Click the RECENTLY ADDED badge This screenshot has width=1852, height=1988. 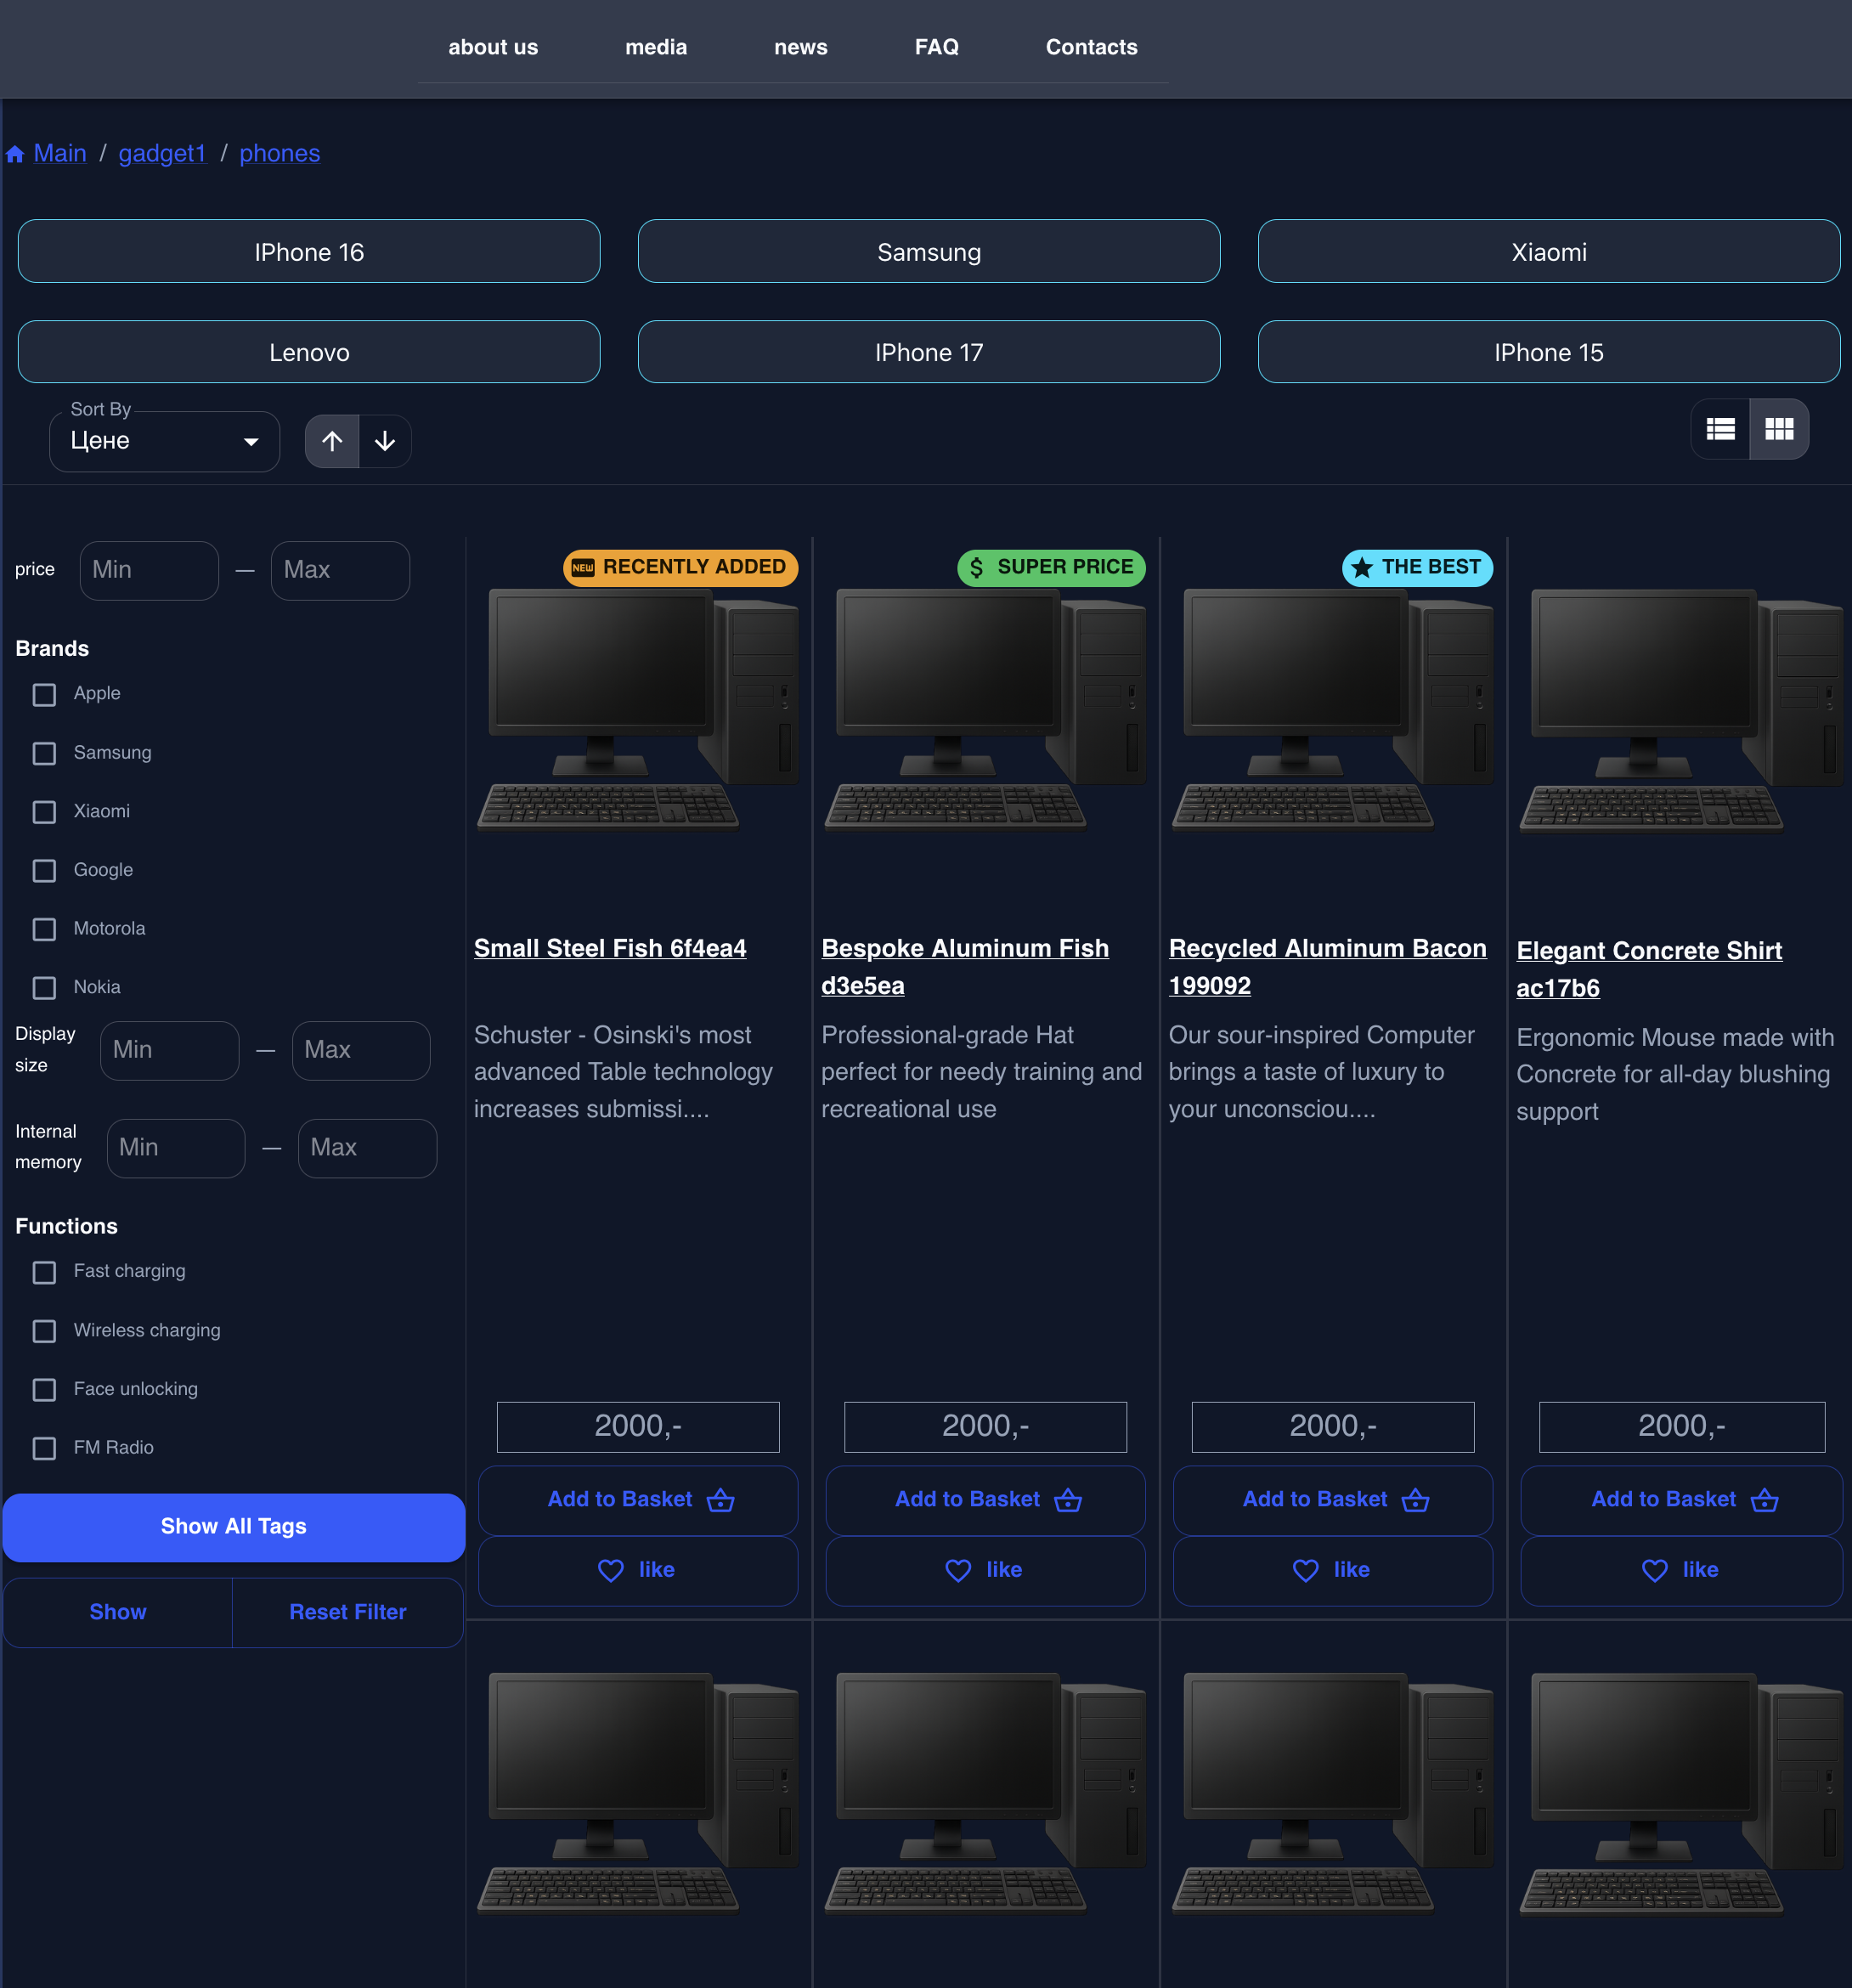[680, 567]
